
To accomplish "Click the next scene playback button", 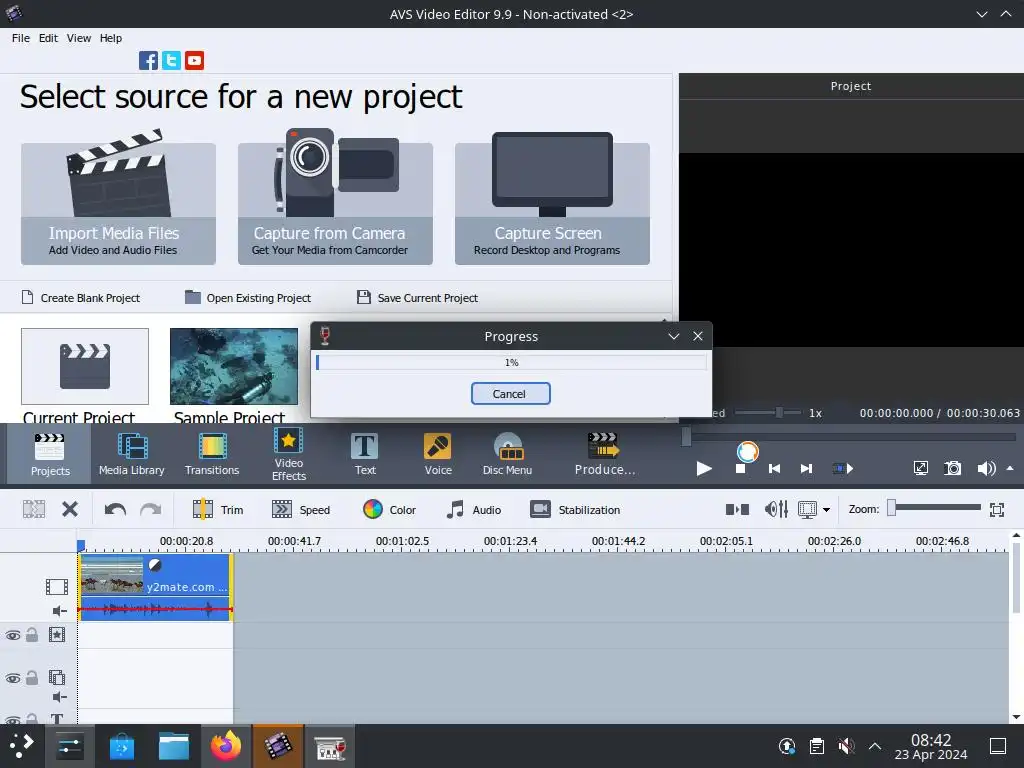I will click(843, 468).
